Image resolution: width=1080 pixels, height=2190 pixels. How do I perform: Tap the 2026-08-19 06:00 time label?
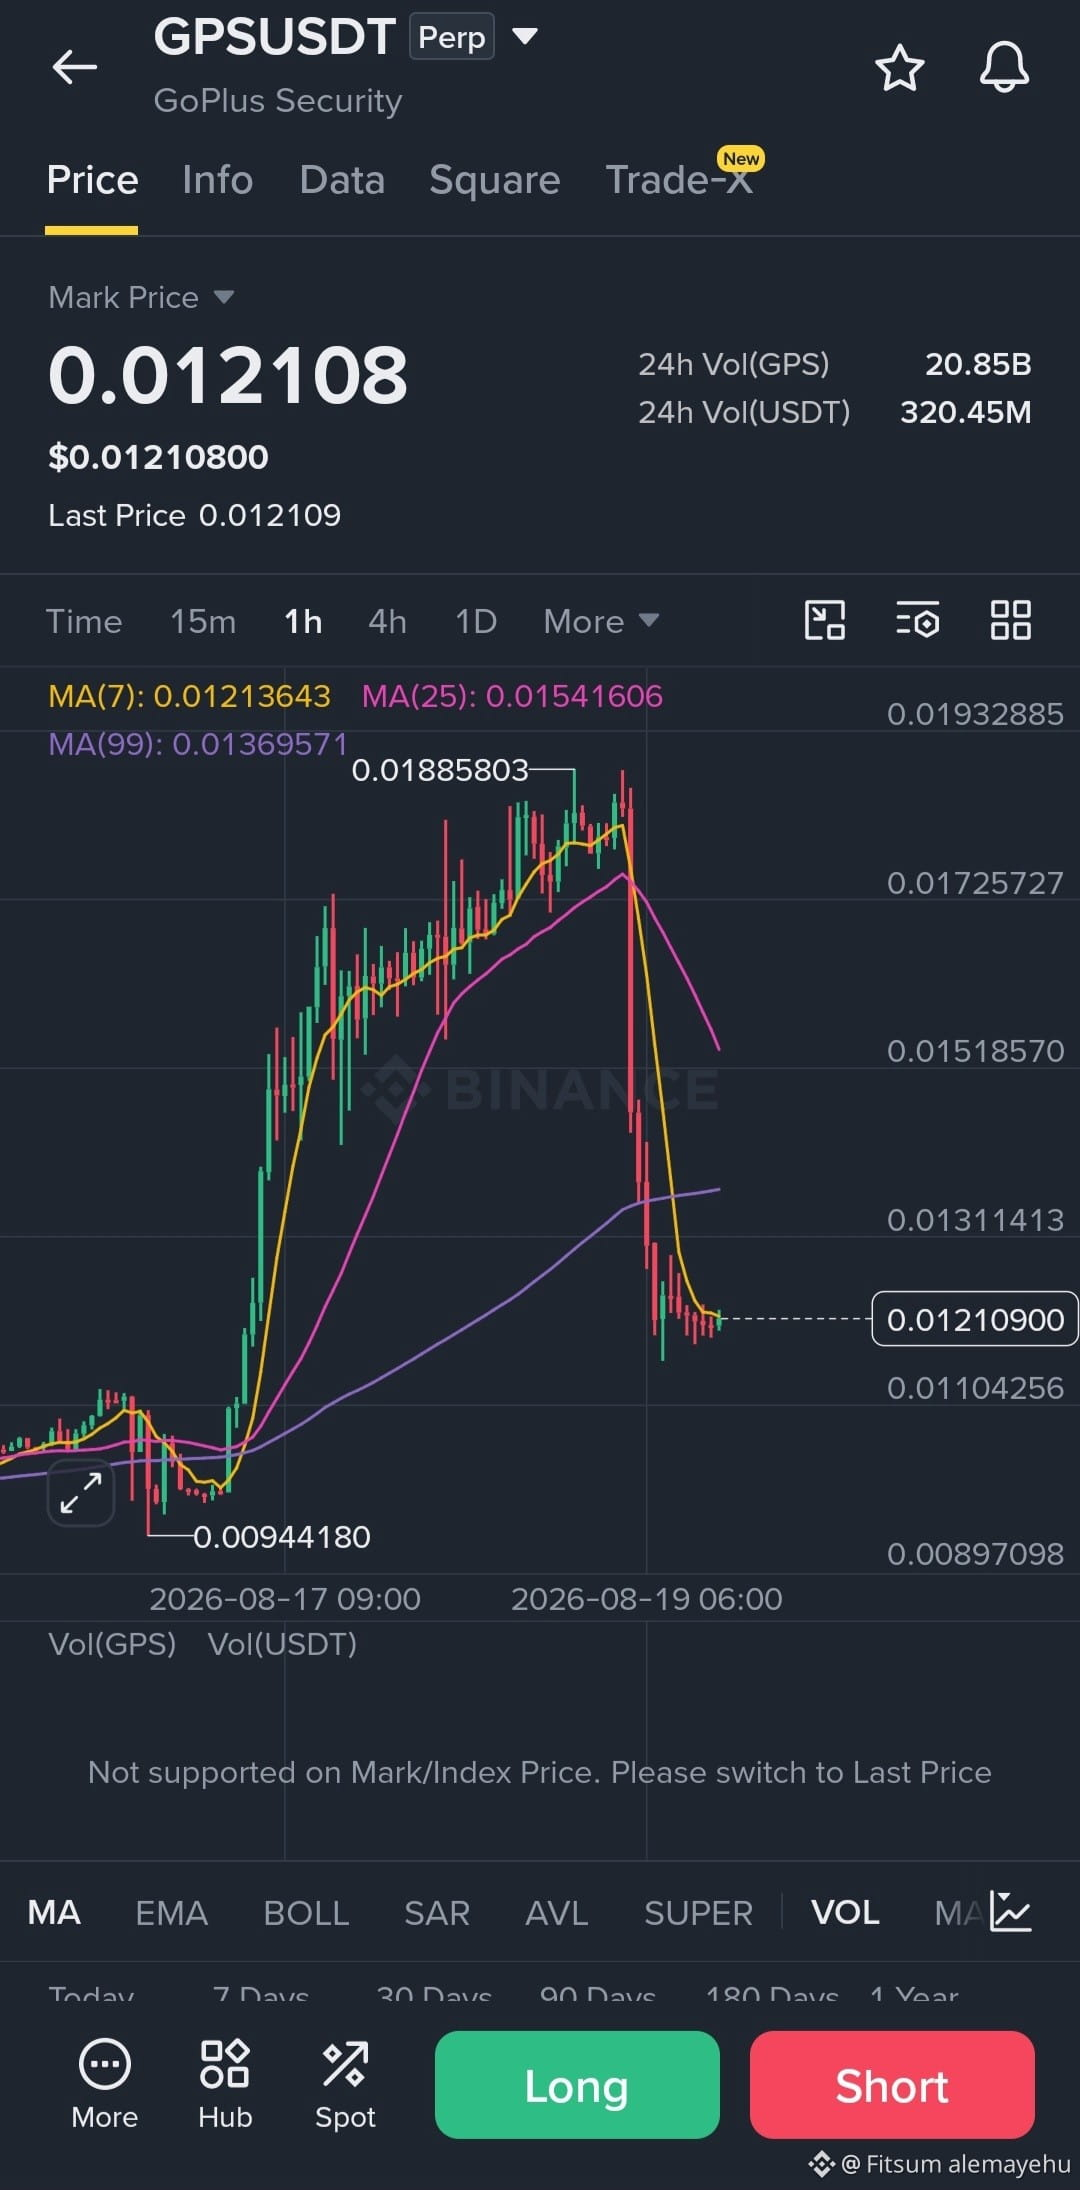pyautogui.click(x=647, y=1598)
